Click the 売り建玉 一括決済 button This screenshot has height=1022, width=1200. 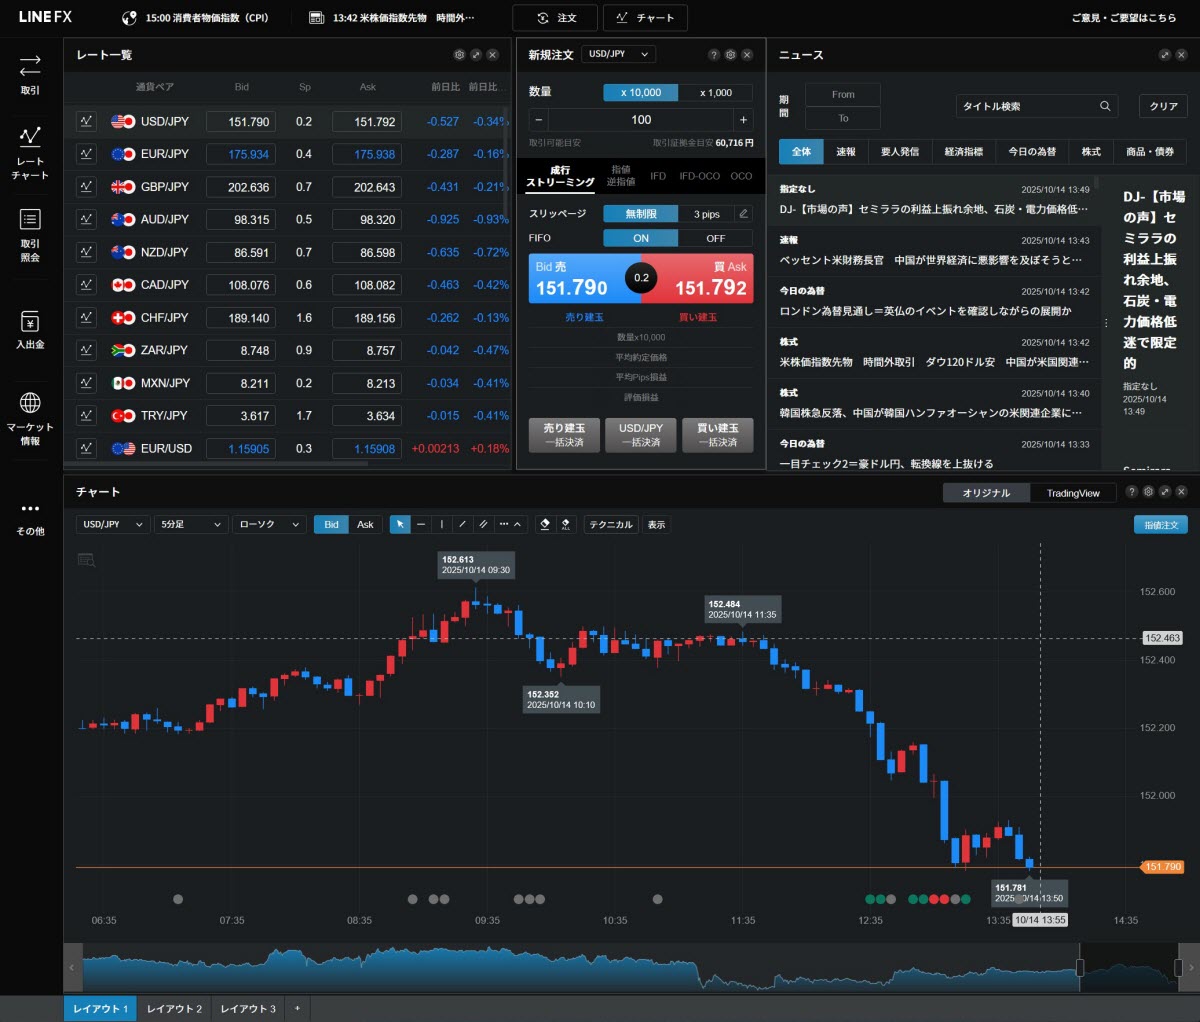click(564, 435)
